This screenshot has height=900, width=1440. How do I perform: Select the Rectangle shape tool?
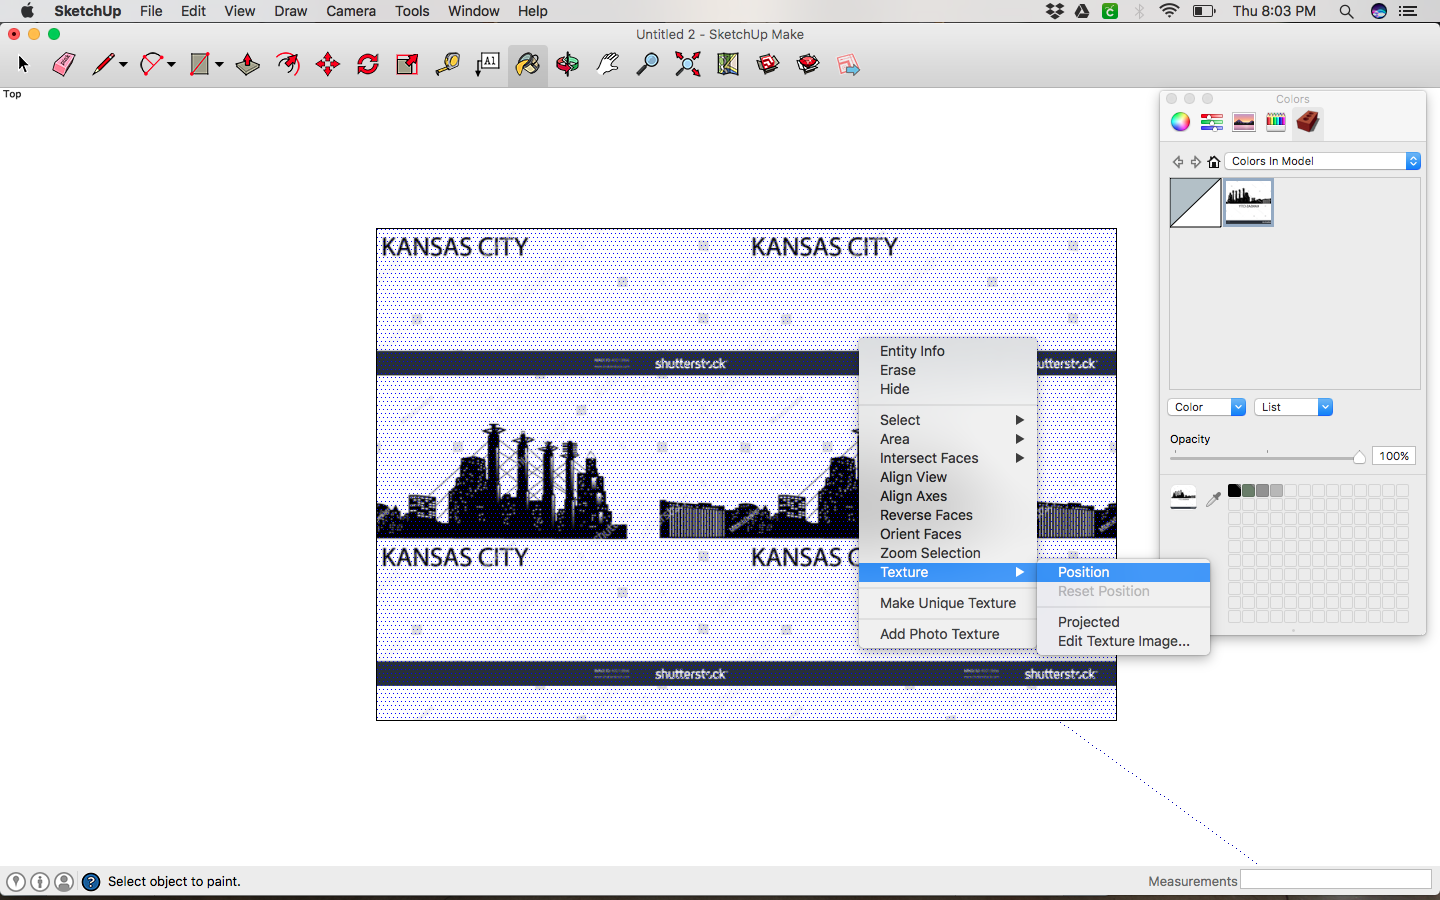pyautogui.click(x=200, y=65)
